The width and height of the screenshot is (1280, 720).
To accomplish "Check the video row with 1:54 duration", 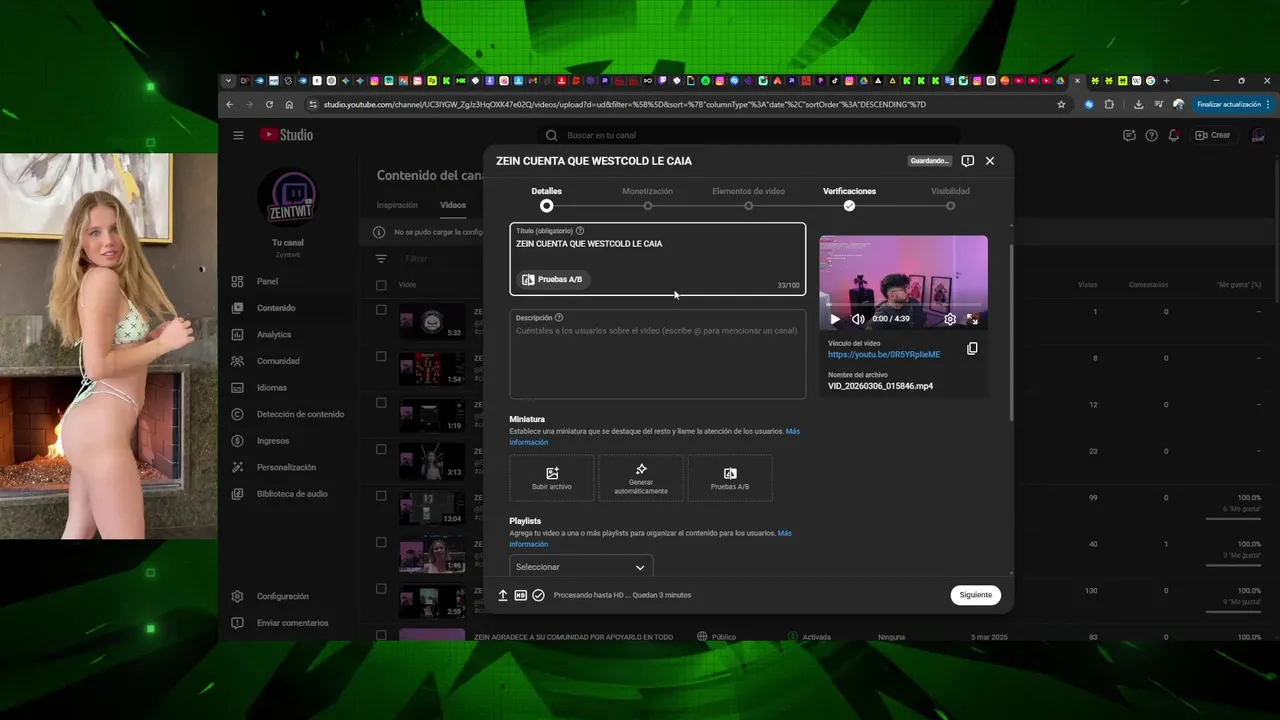I will click(x=381, y=356).
